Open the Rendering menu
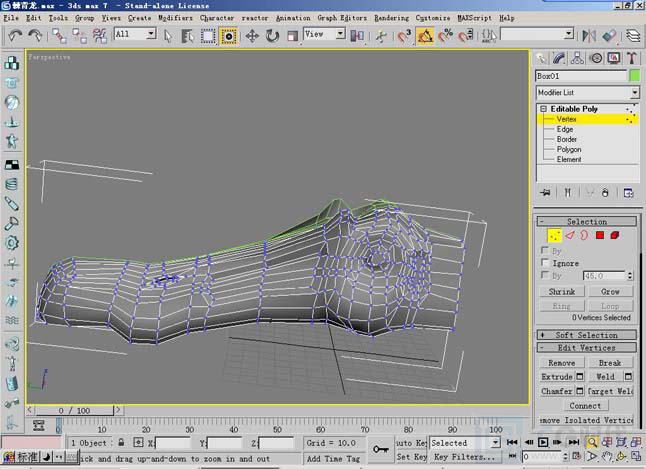The width and height of the screenshot is (646, 469). [391, 18]
